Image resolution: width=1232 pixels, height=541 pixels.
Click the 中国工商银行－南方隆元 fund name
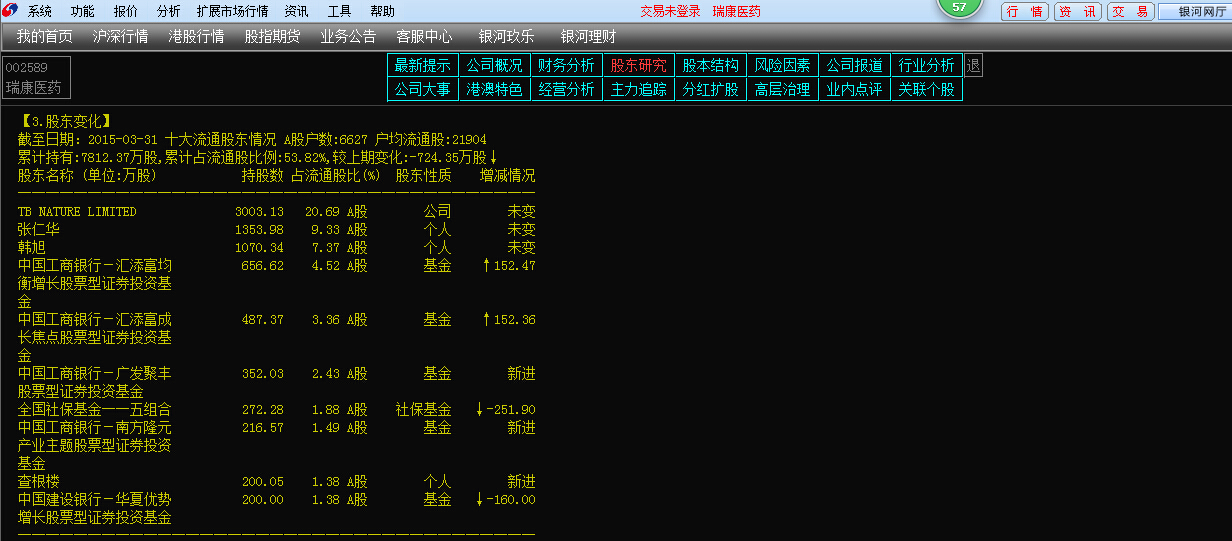point(95,428)
